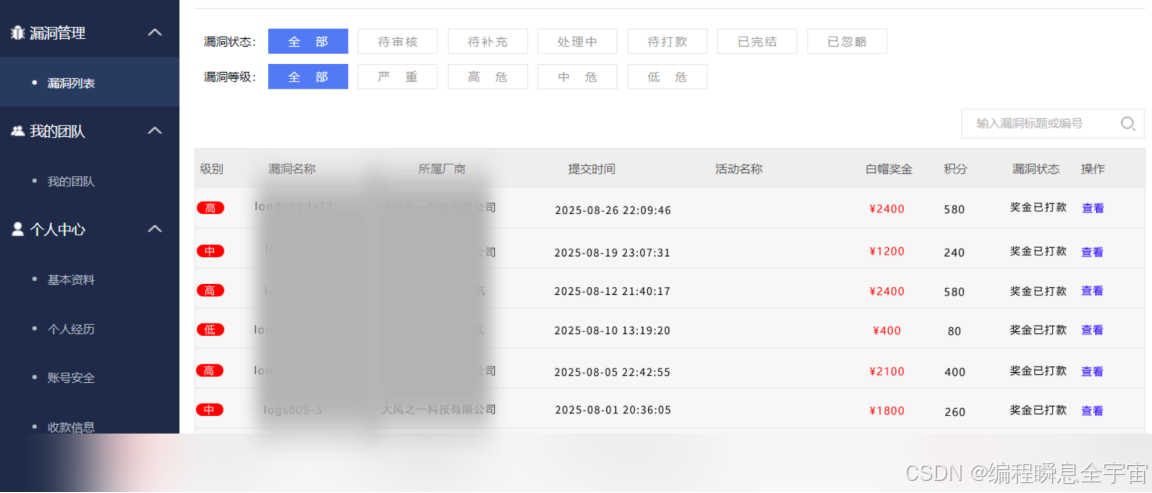Click 查看 for the 2025-08-05 row

pos(1092,372)
